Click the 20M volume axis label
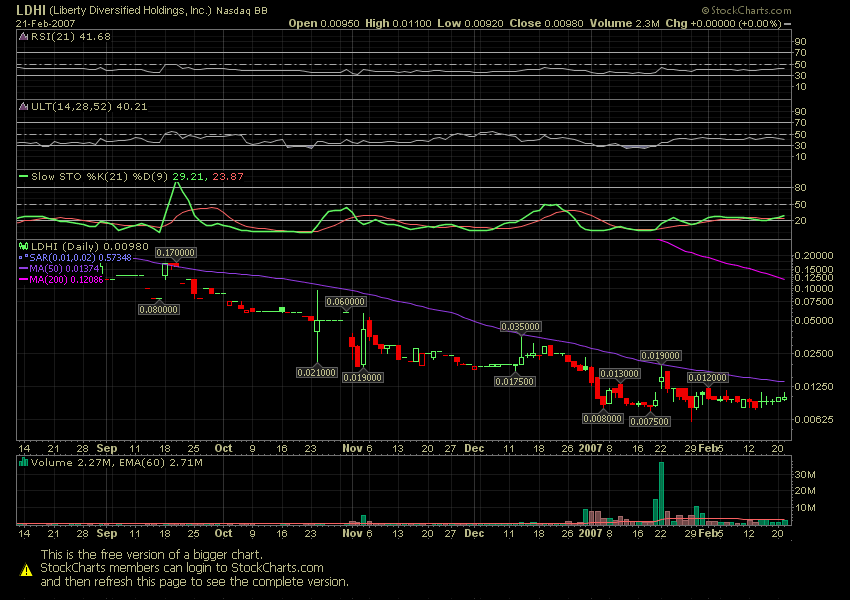Image resolution: width=850 pixels, height=600 pixels. (x=805, y=491)
